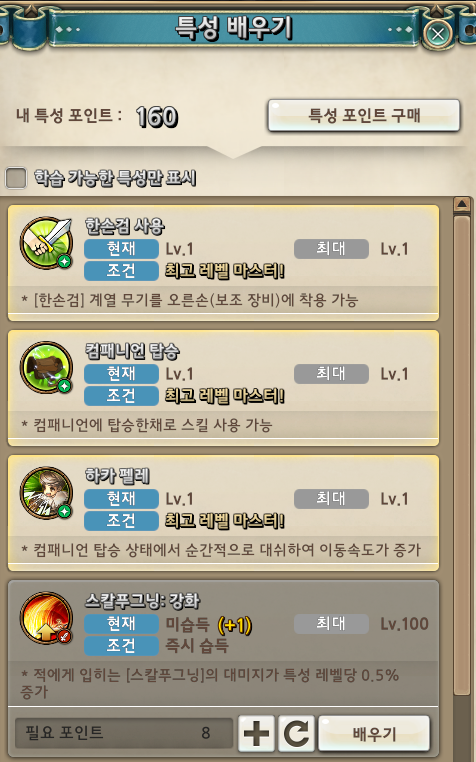Viewport: 476px width, 762px height.
Task: Click the 필요 포인트 value field
Action: point(124,733)
